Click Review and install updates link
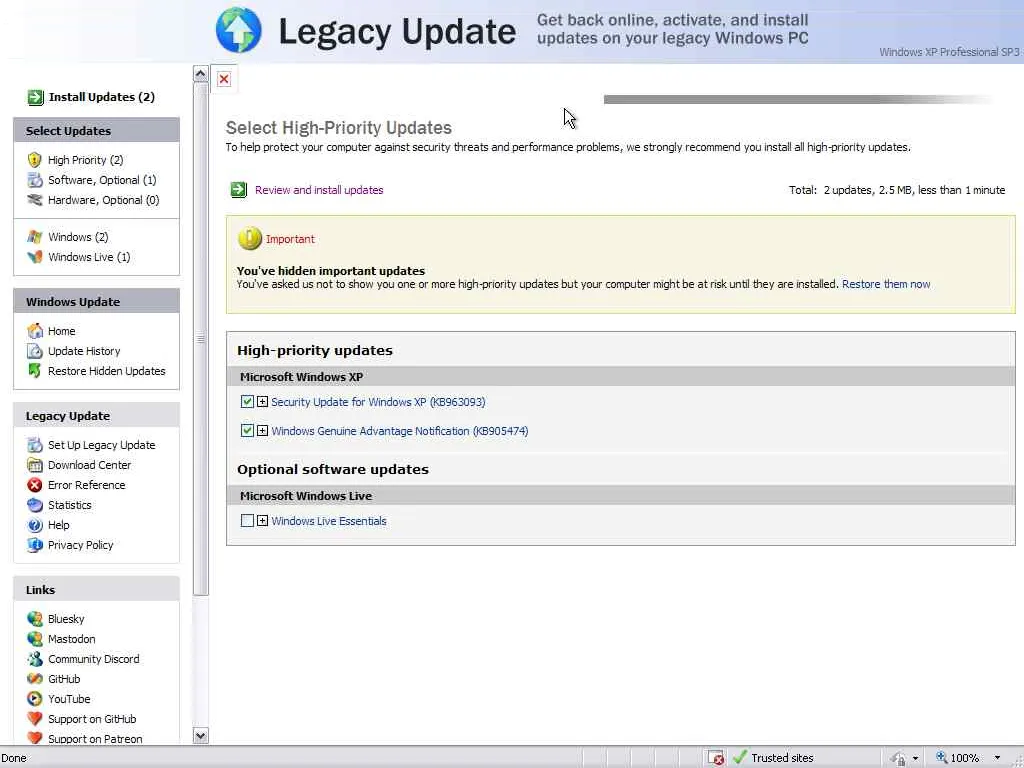The height and width of the screenshot is (768, 1024). (x=319, y=190)
